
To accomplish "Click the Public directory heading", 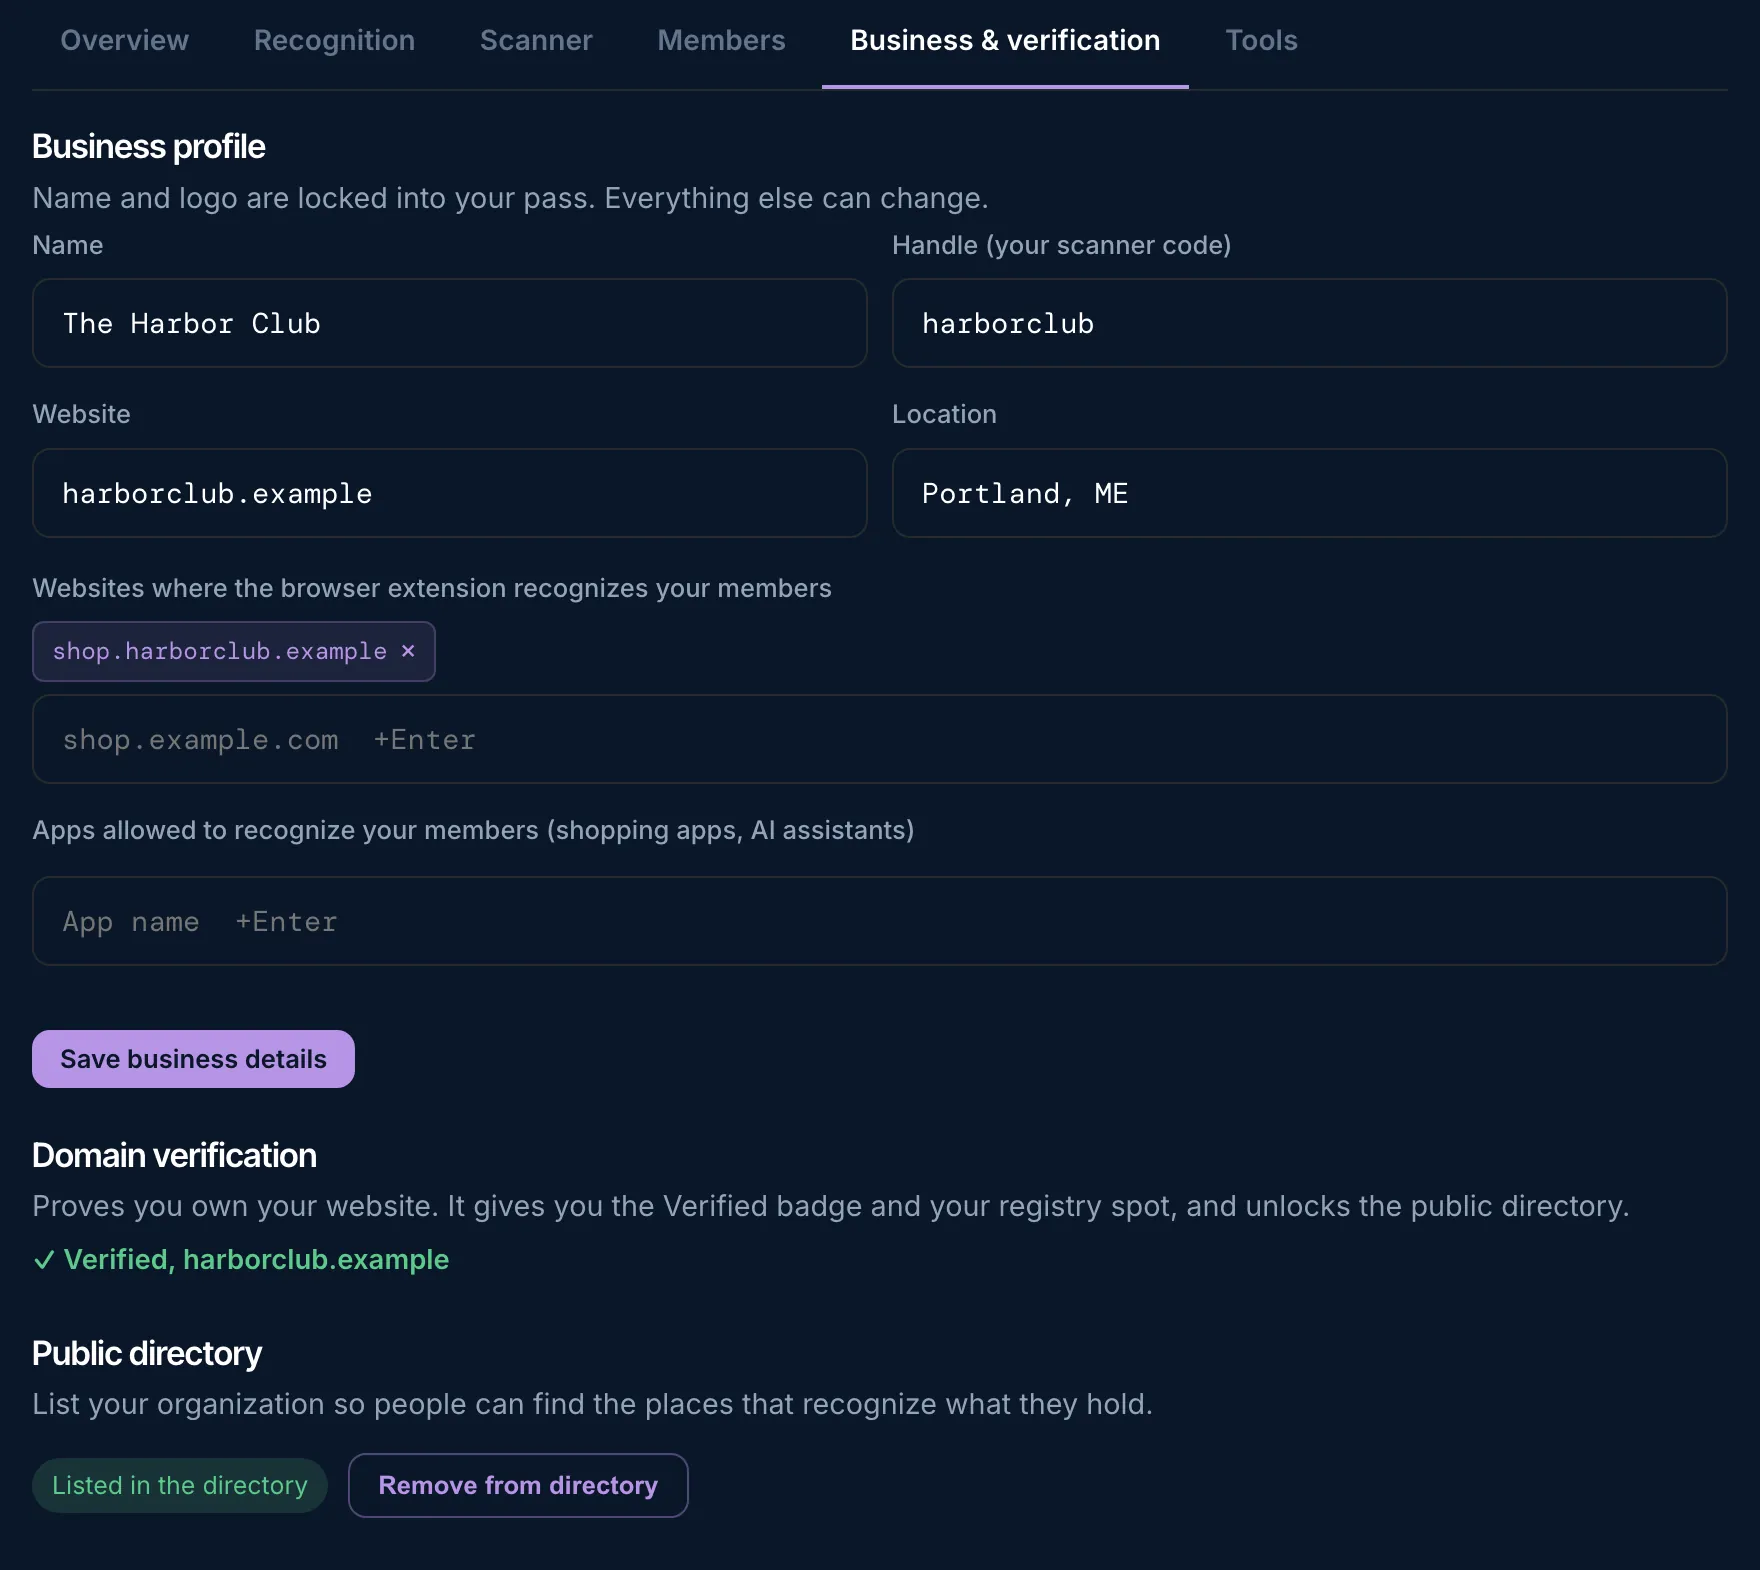I will point(146,1353).
